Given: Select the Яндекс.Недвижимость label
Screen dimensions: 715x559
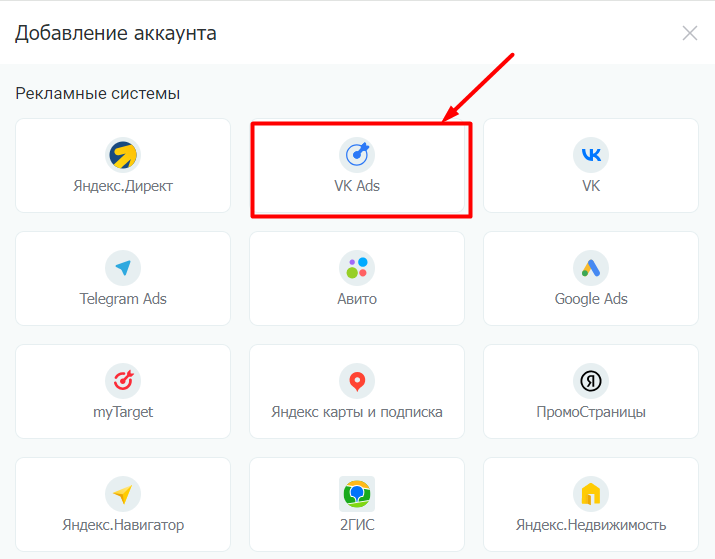Looking at the screenshot, I should (591, 525).
